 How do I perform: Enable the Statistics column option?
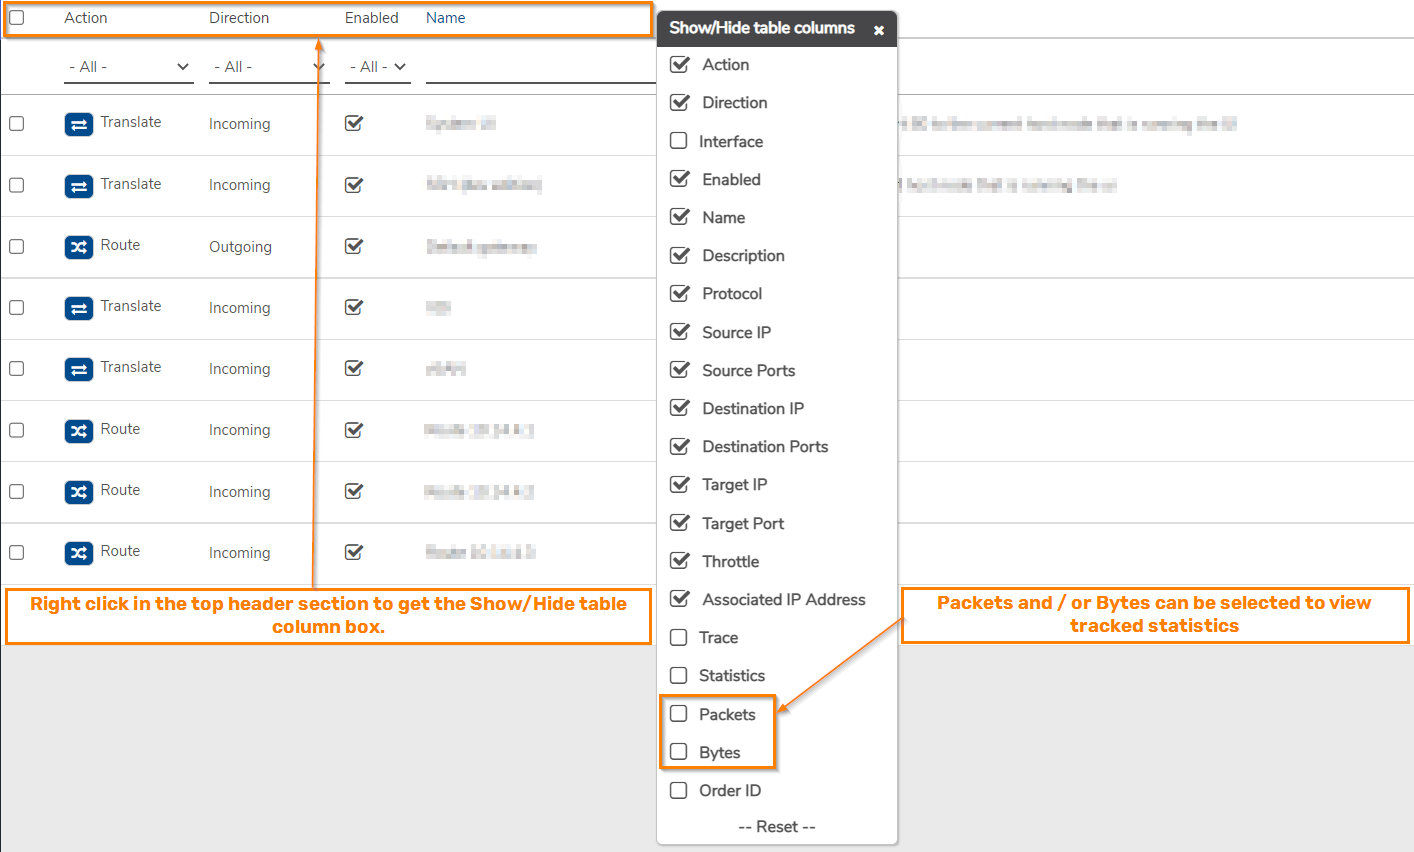(679, 675)
